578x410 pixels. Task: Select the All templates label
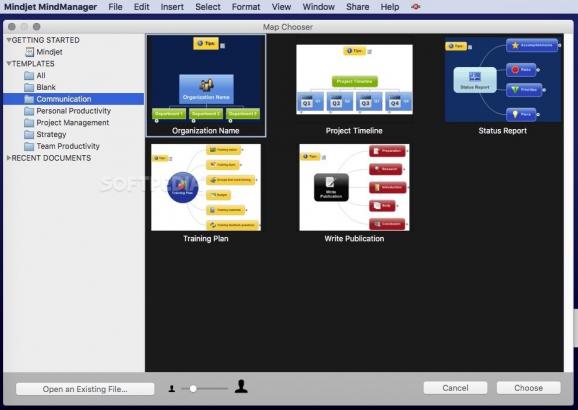[x=41, y=76]
